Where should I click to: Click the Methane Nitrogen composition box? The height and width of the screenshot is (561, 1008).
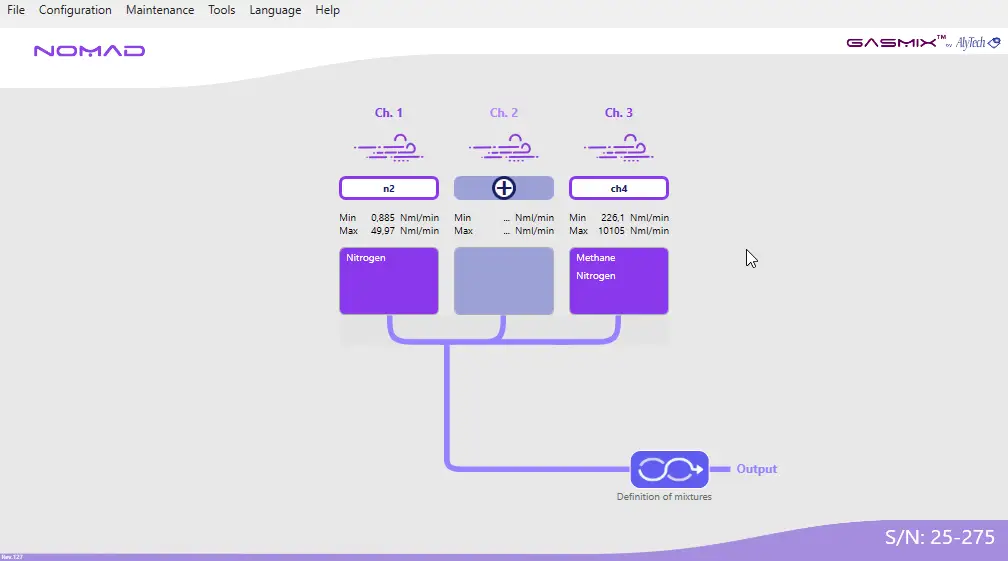coord(619,281)
